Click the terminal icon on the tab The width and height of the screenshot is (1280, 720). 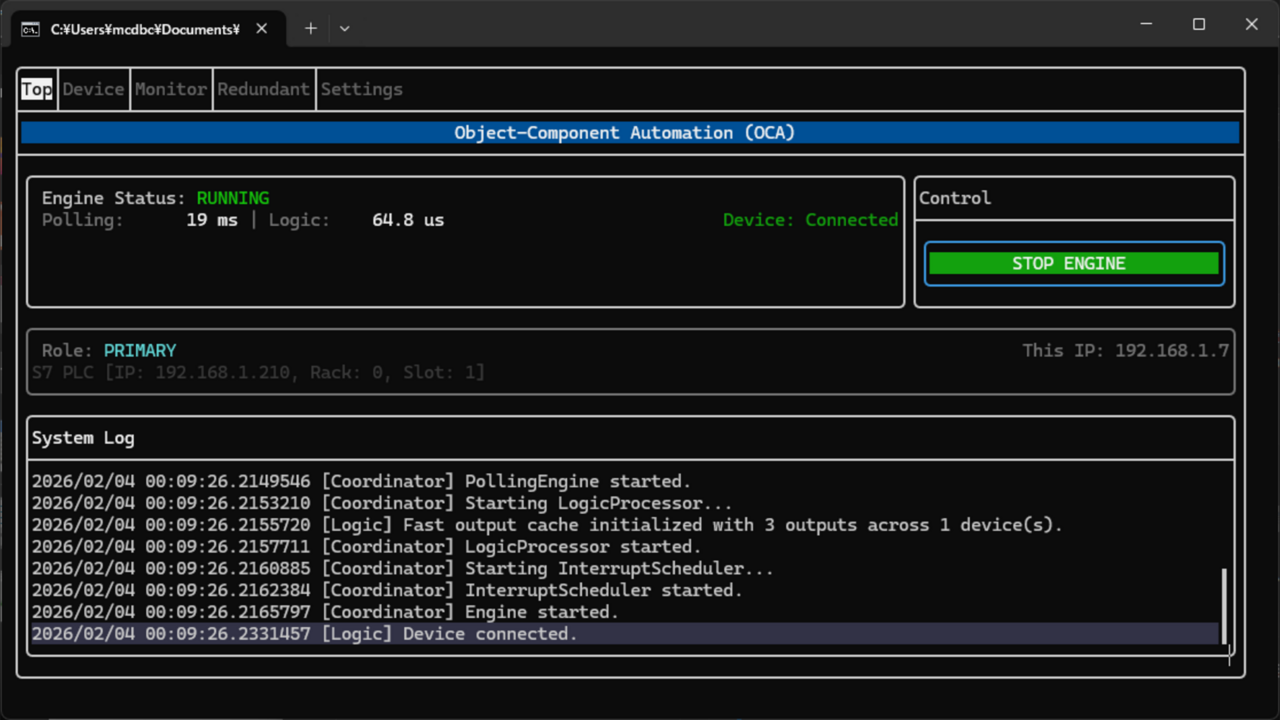[31, 29]
